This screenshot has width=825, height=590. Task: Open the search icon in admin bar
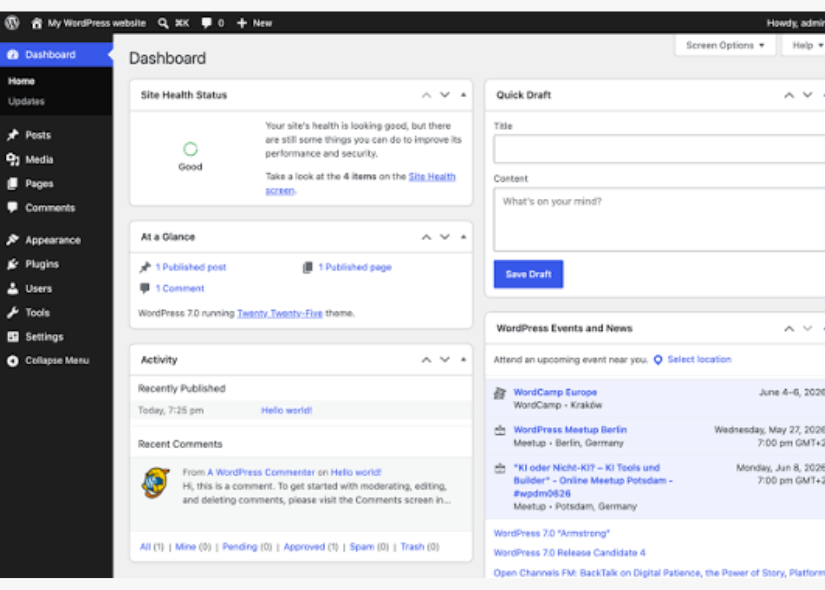pyautogui.click(x=163, y=23)
